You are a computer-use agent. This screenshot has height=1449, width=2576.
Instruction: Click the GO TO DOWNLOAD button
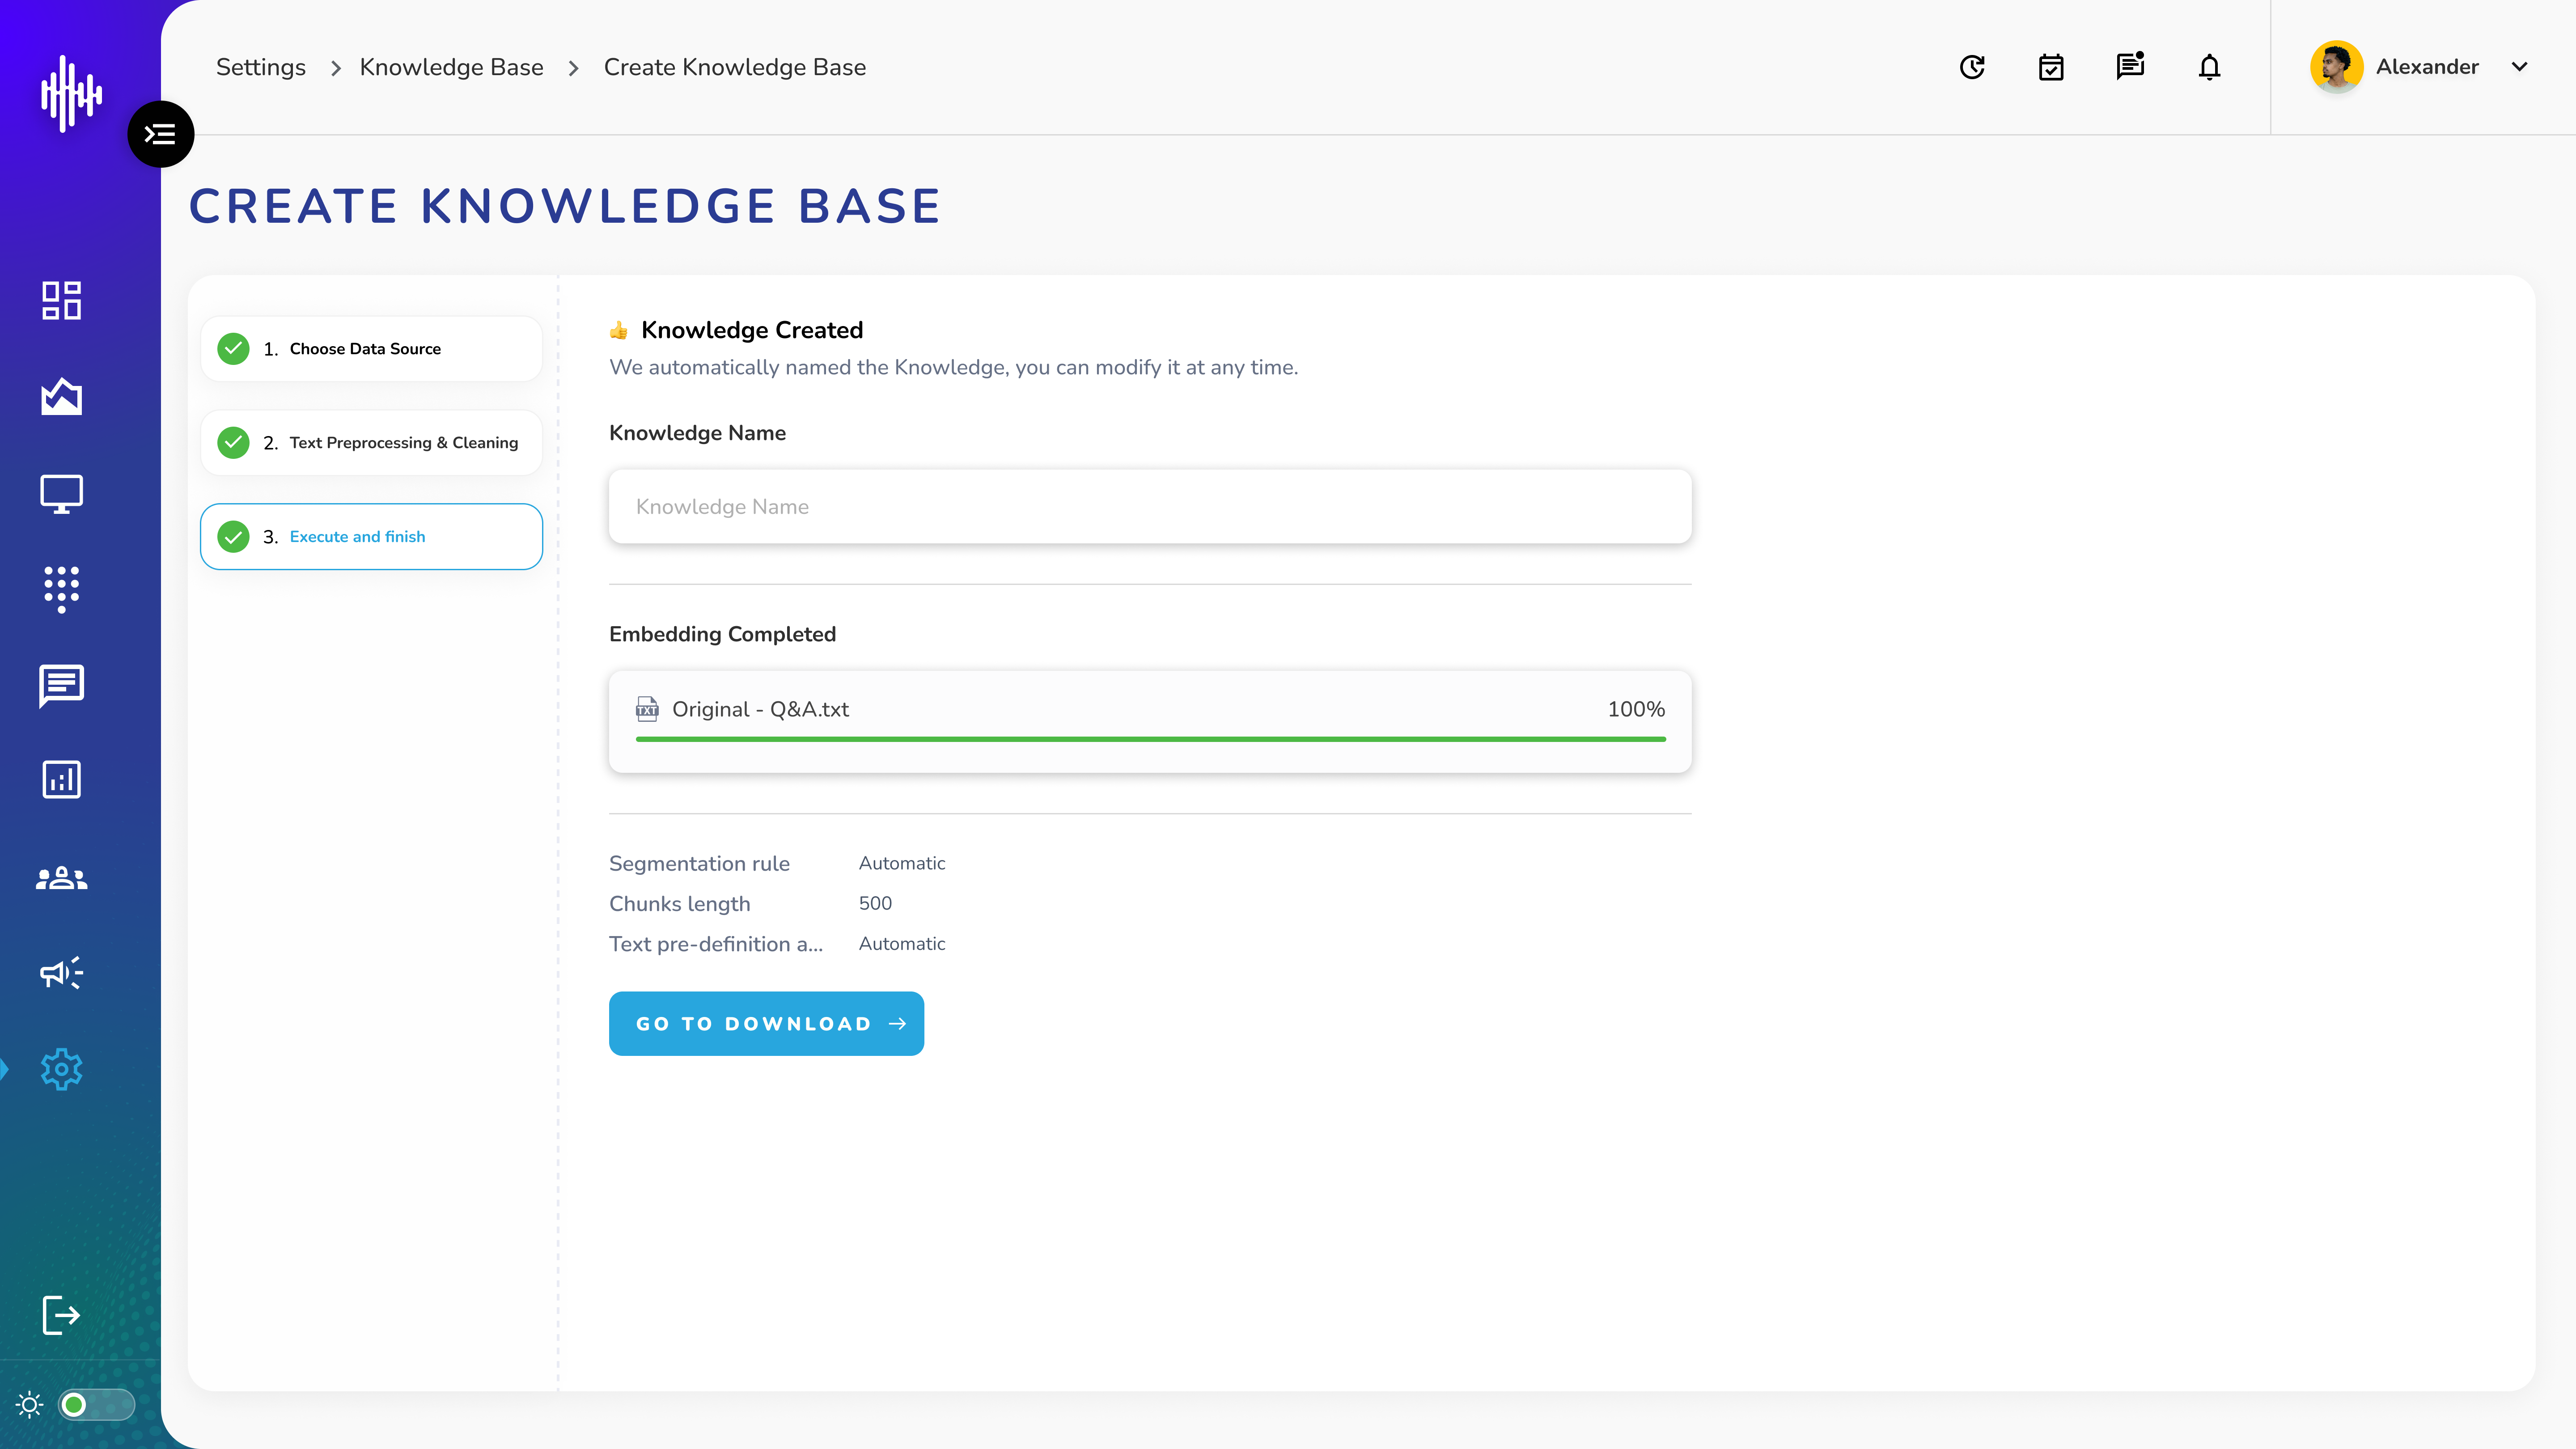click(x=766, y=1024)
